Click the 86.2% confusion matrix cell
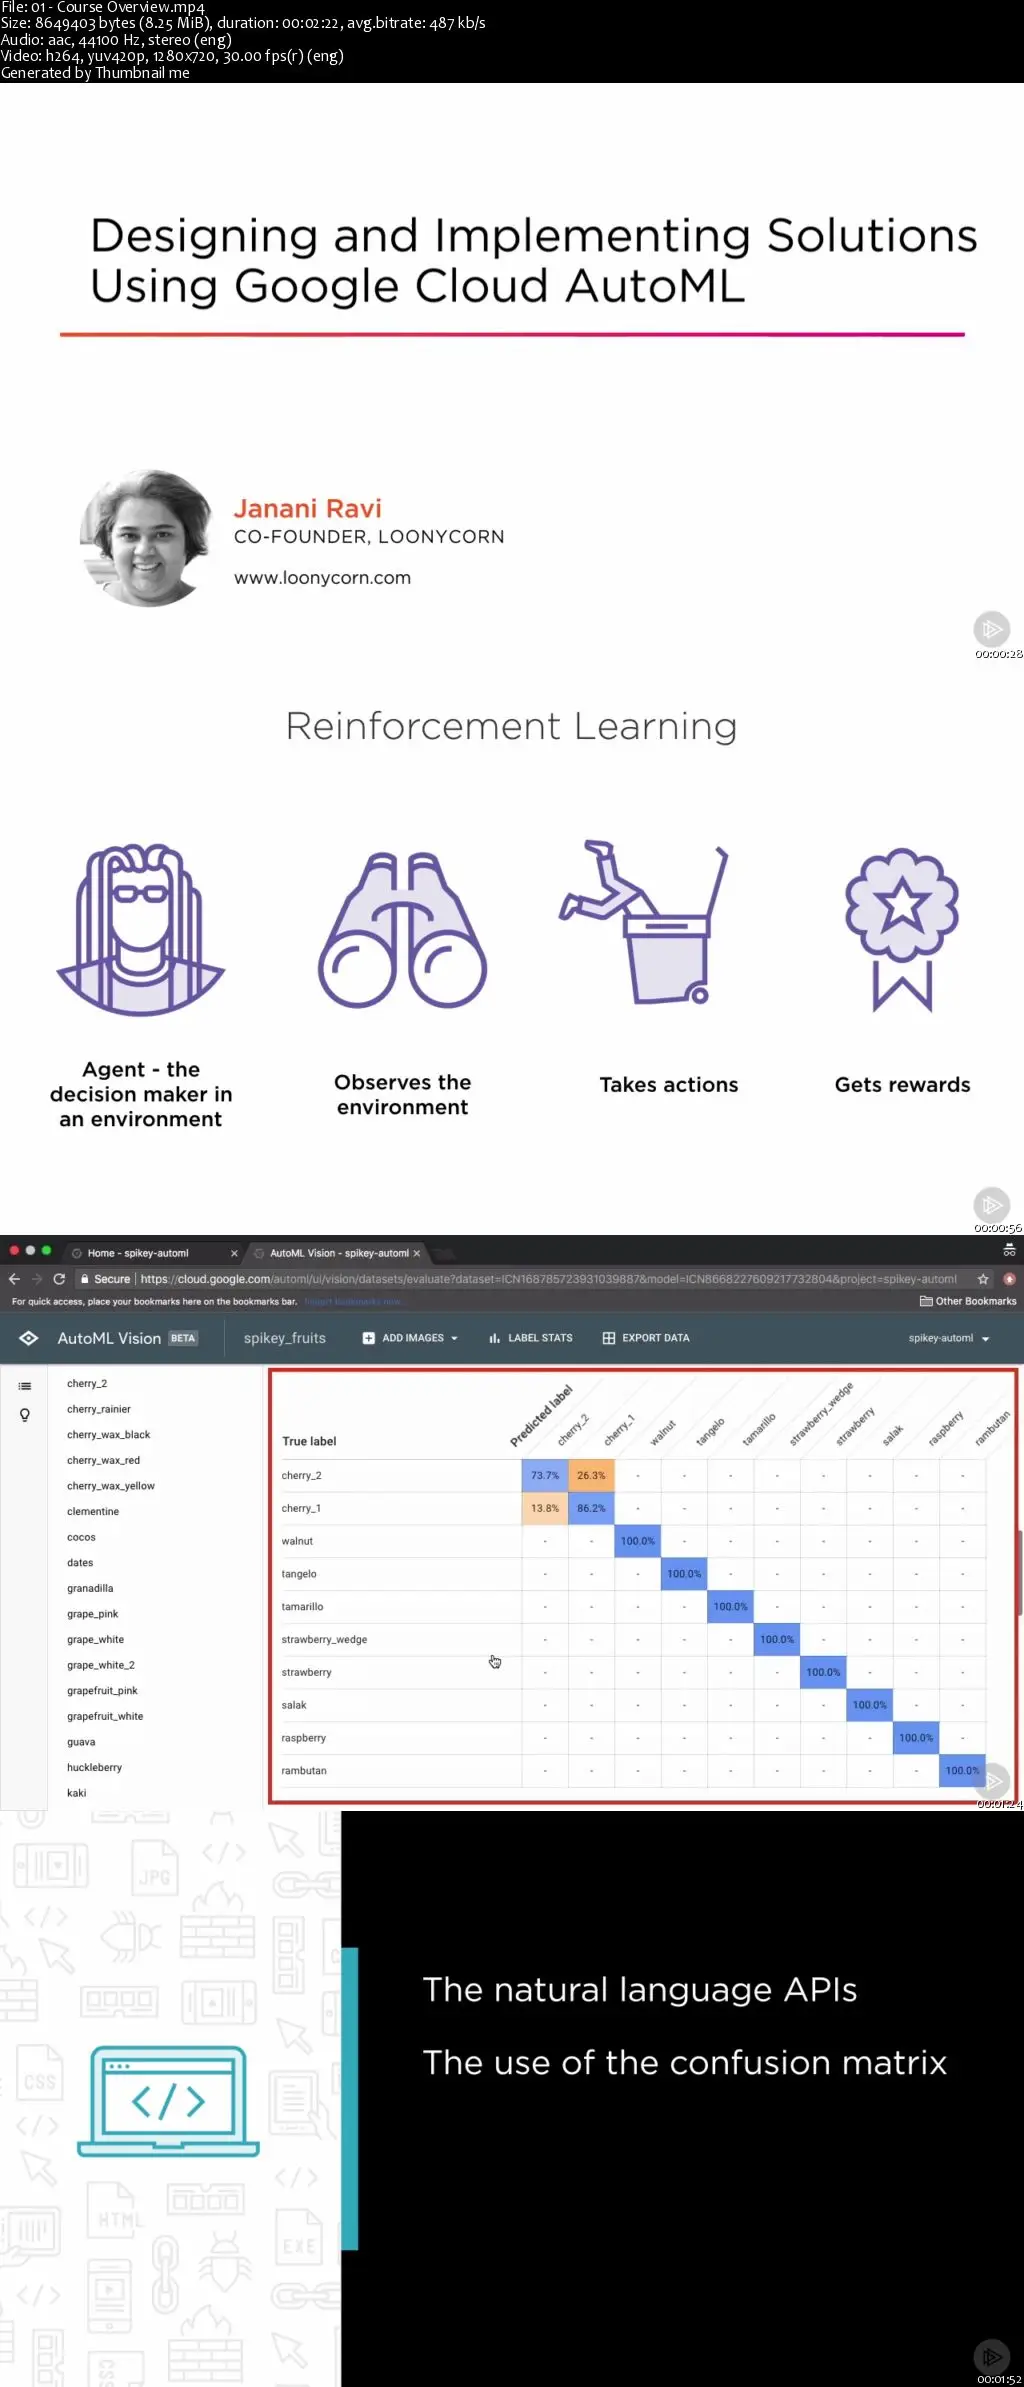The height and width of the screenshot is (2387, 1024). click(591, 1509)
